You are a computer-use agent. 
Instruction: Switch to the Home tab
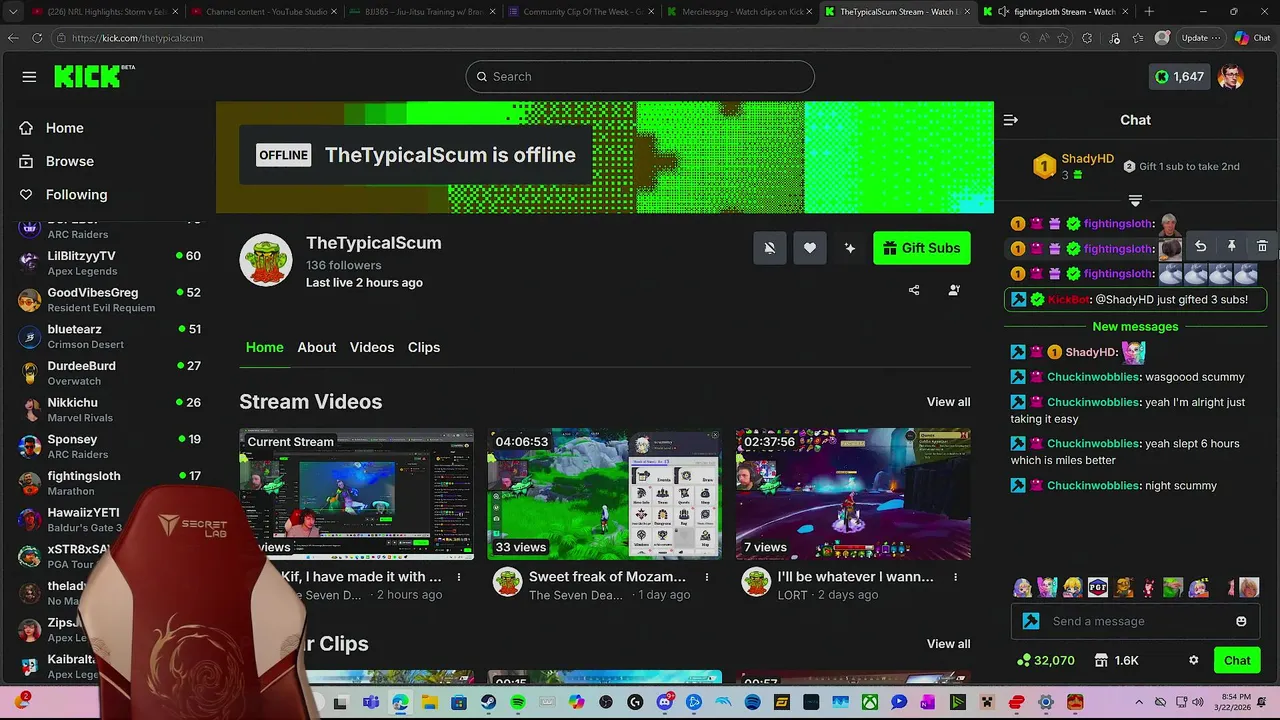265,347
